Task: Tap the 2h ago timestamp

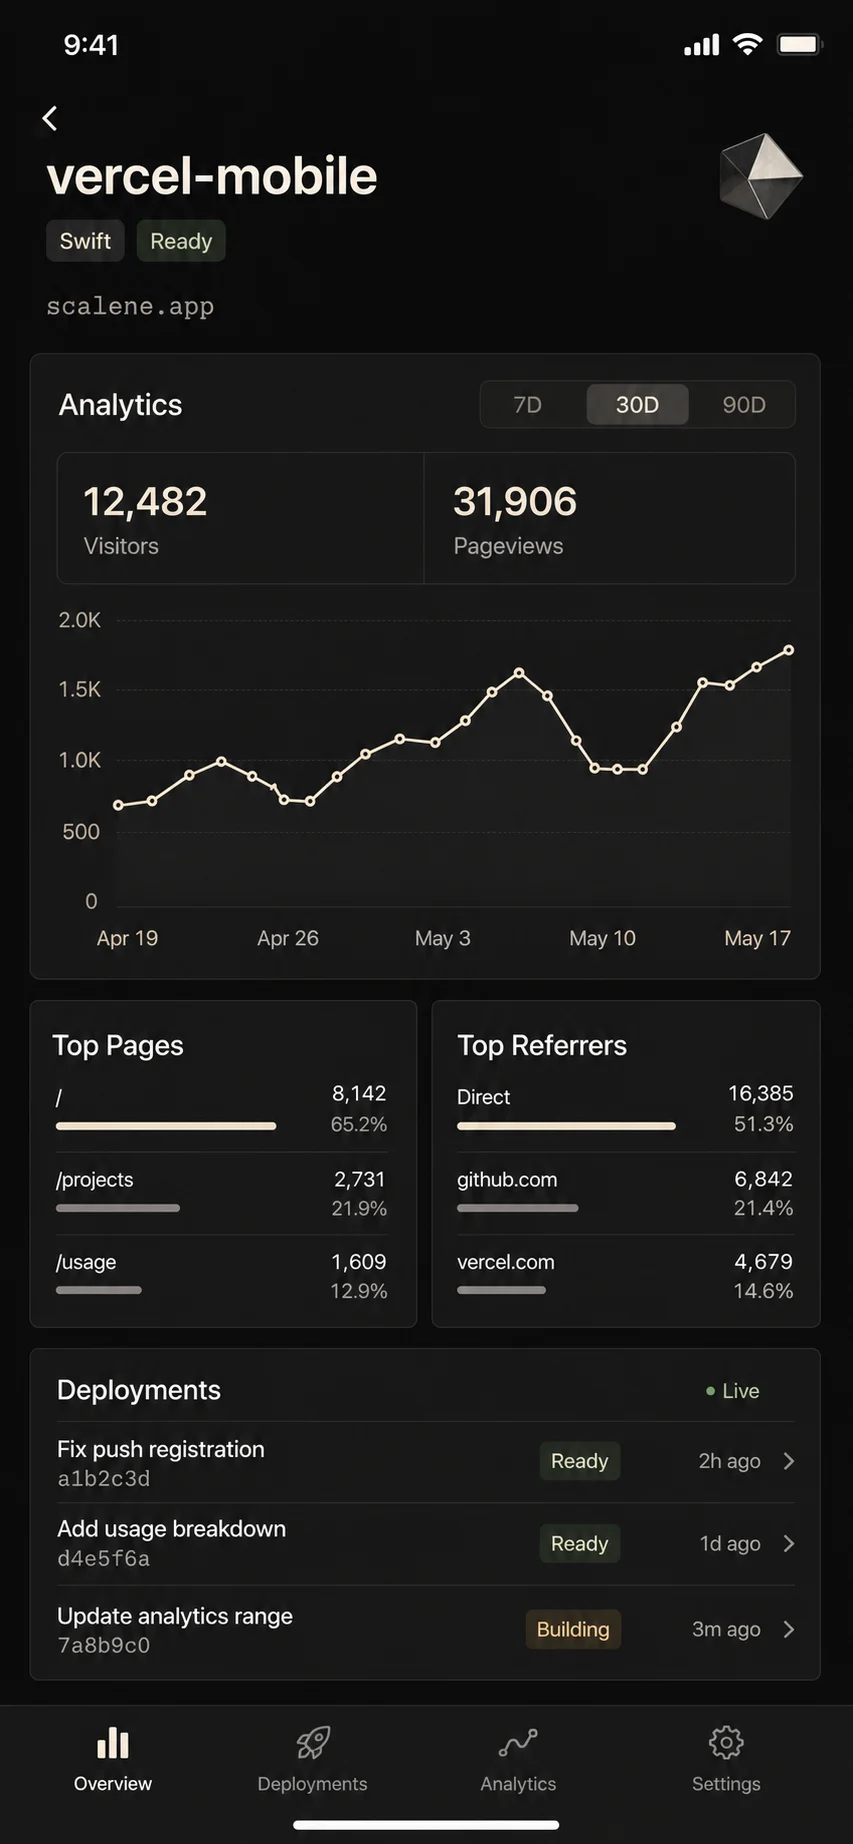Action: click(x=730, y=1461)
